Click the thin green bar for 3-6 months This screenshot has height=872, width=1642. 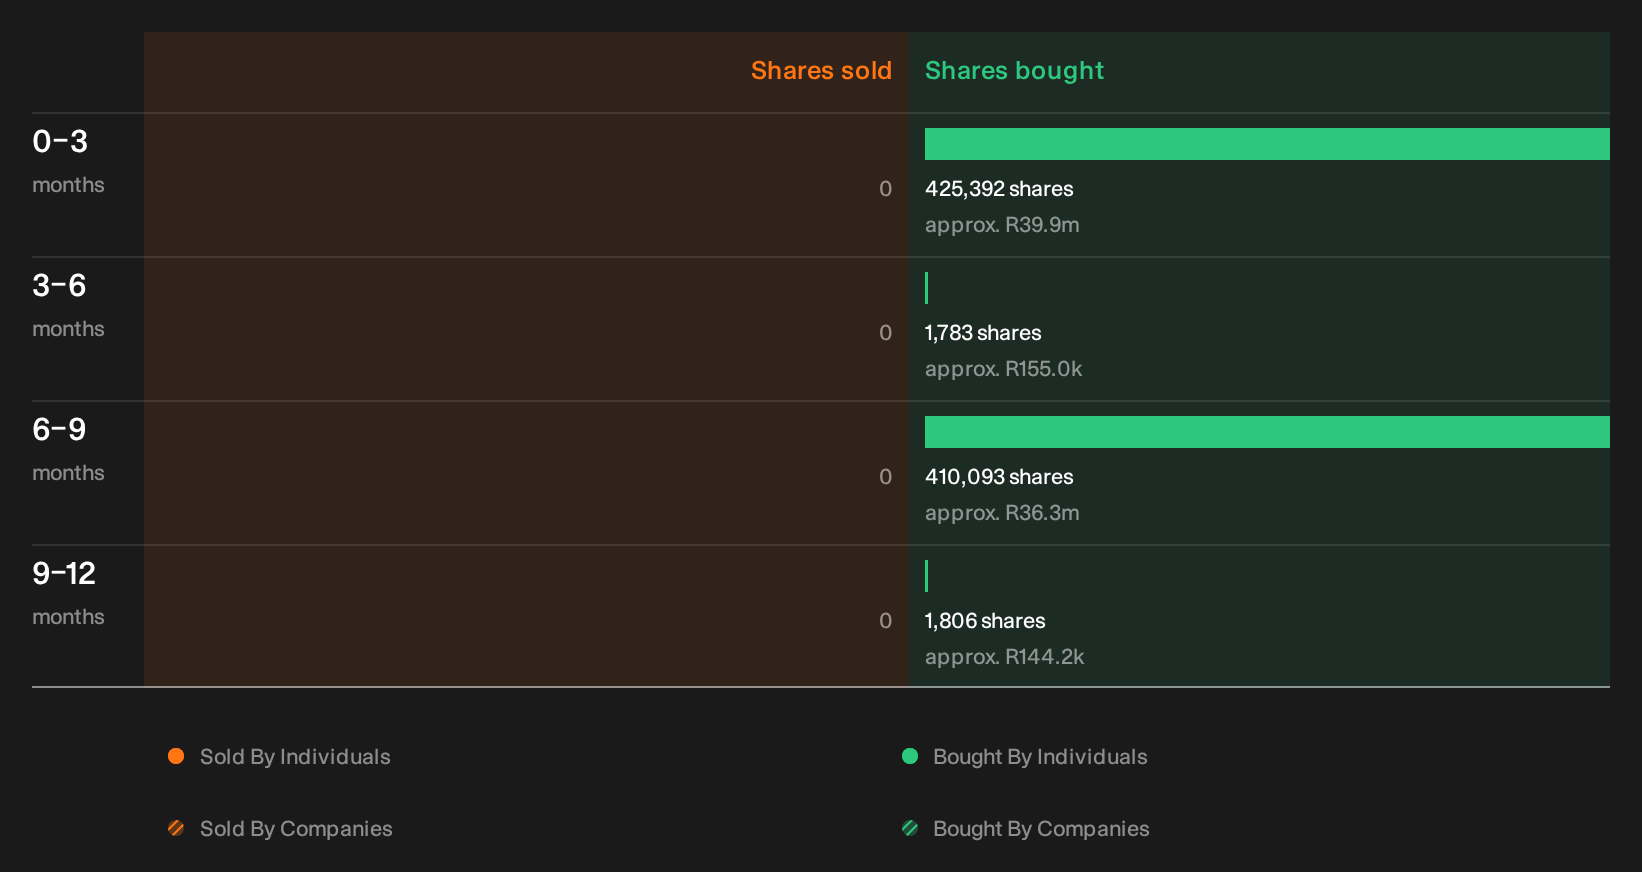tap(927, 288)
